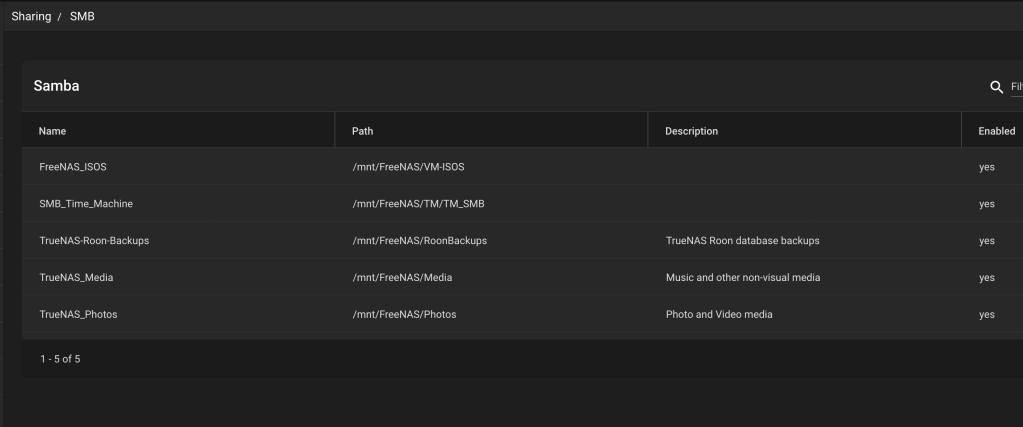Open the TrueNAS-Roon-Backups share entry
This screenshot has width=1023, height=427.
click(x=93, y=241)
